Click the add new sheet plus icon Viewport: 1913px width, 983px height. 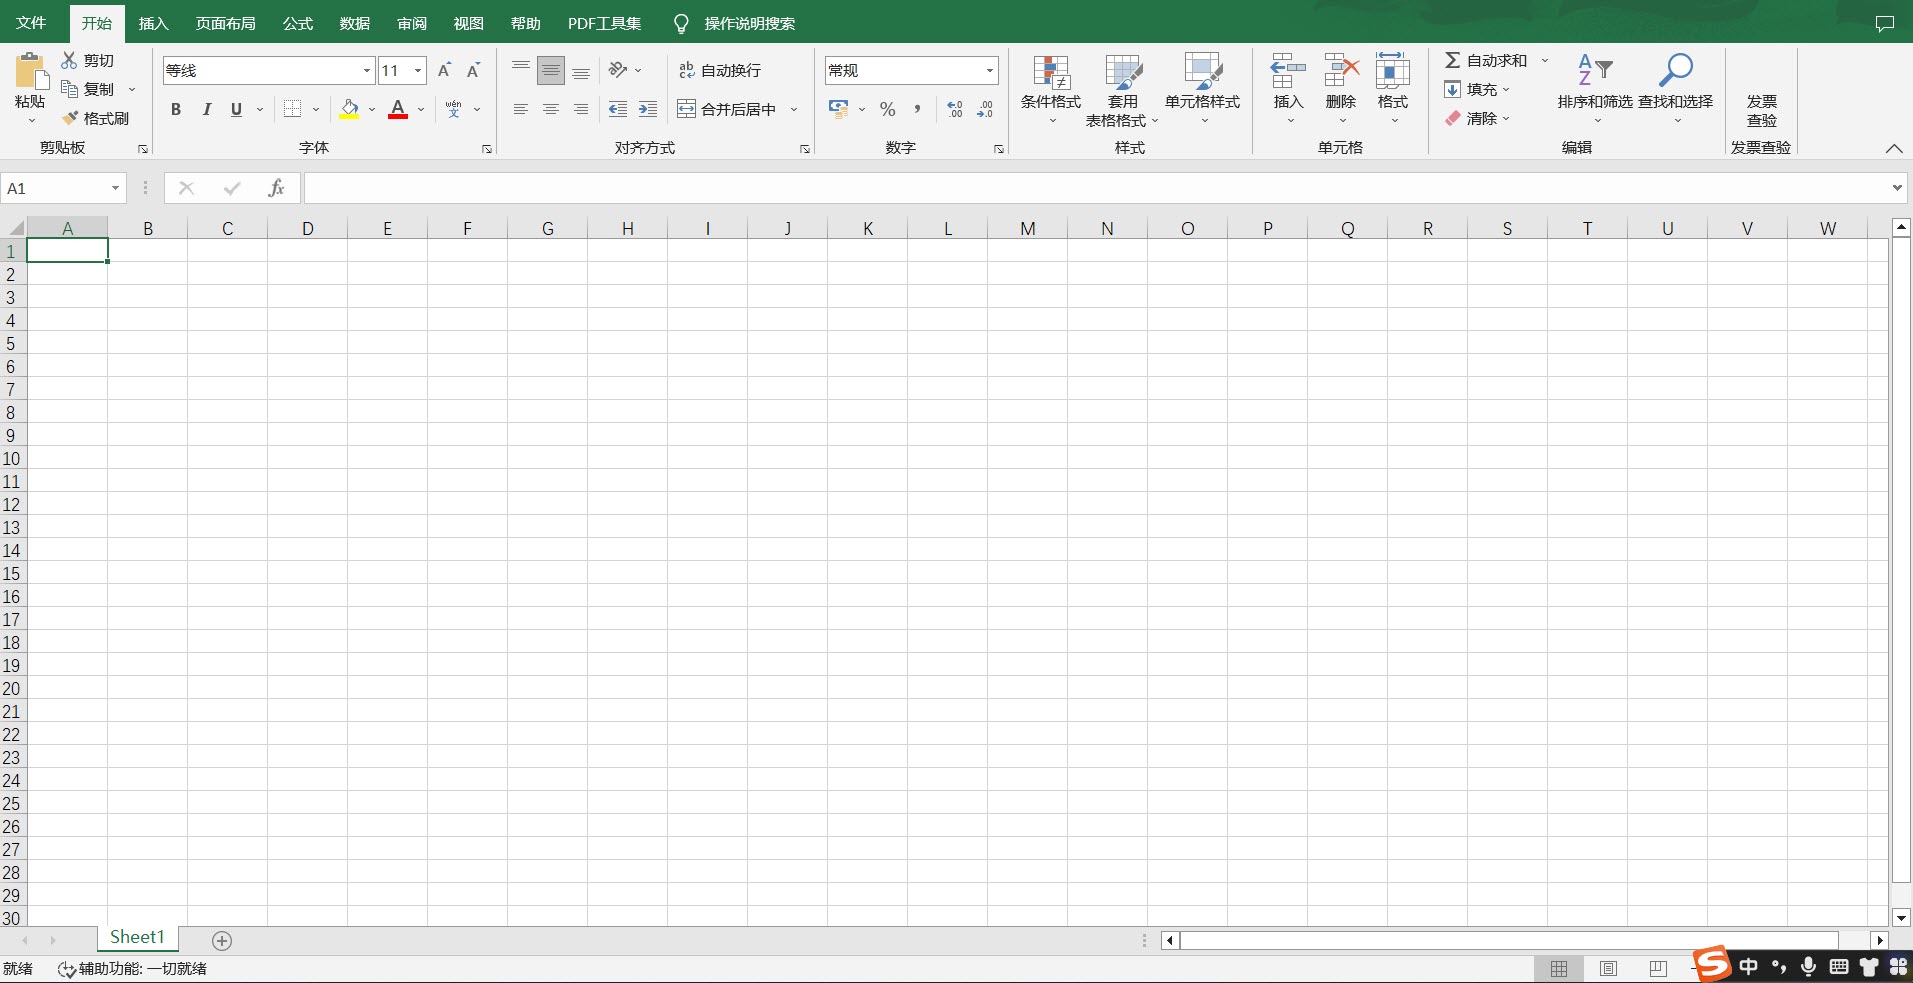click(222, 941)
